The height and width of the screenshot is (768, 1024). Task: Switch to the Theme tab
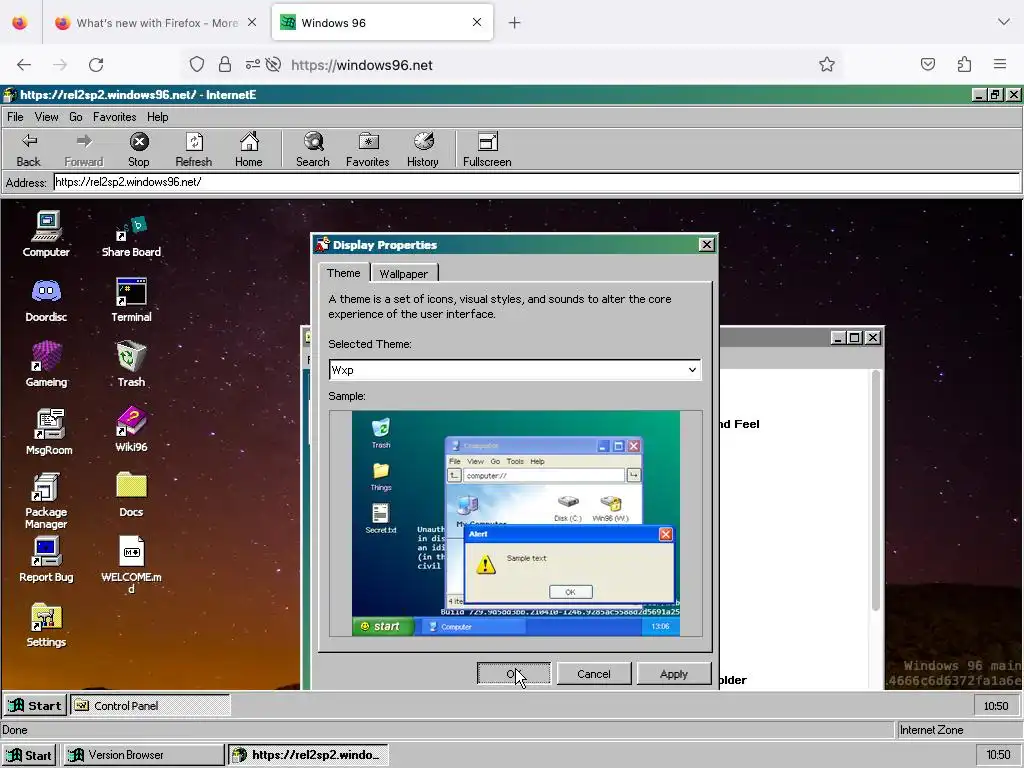(x=344, y=273)
